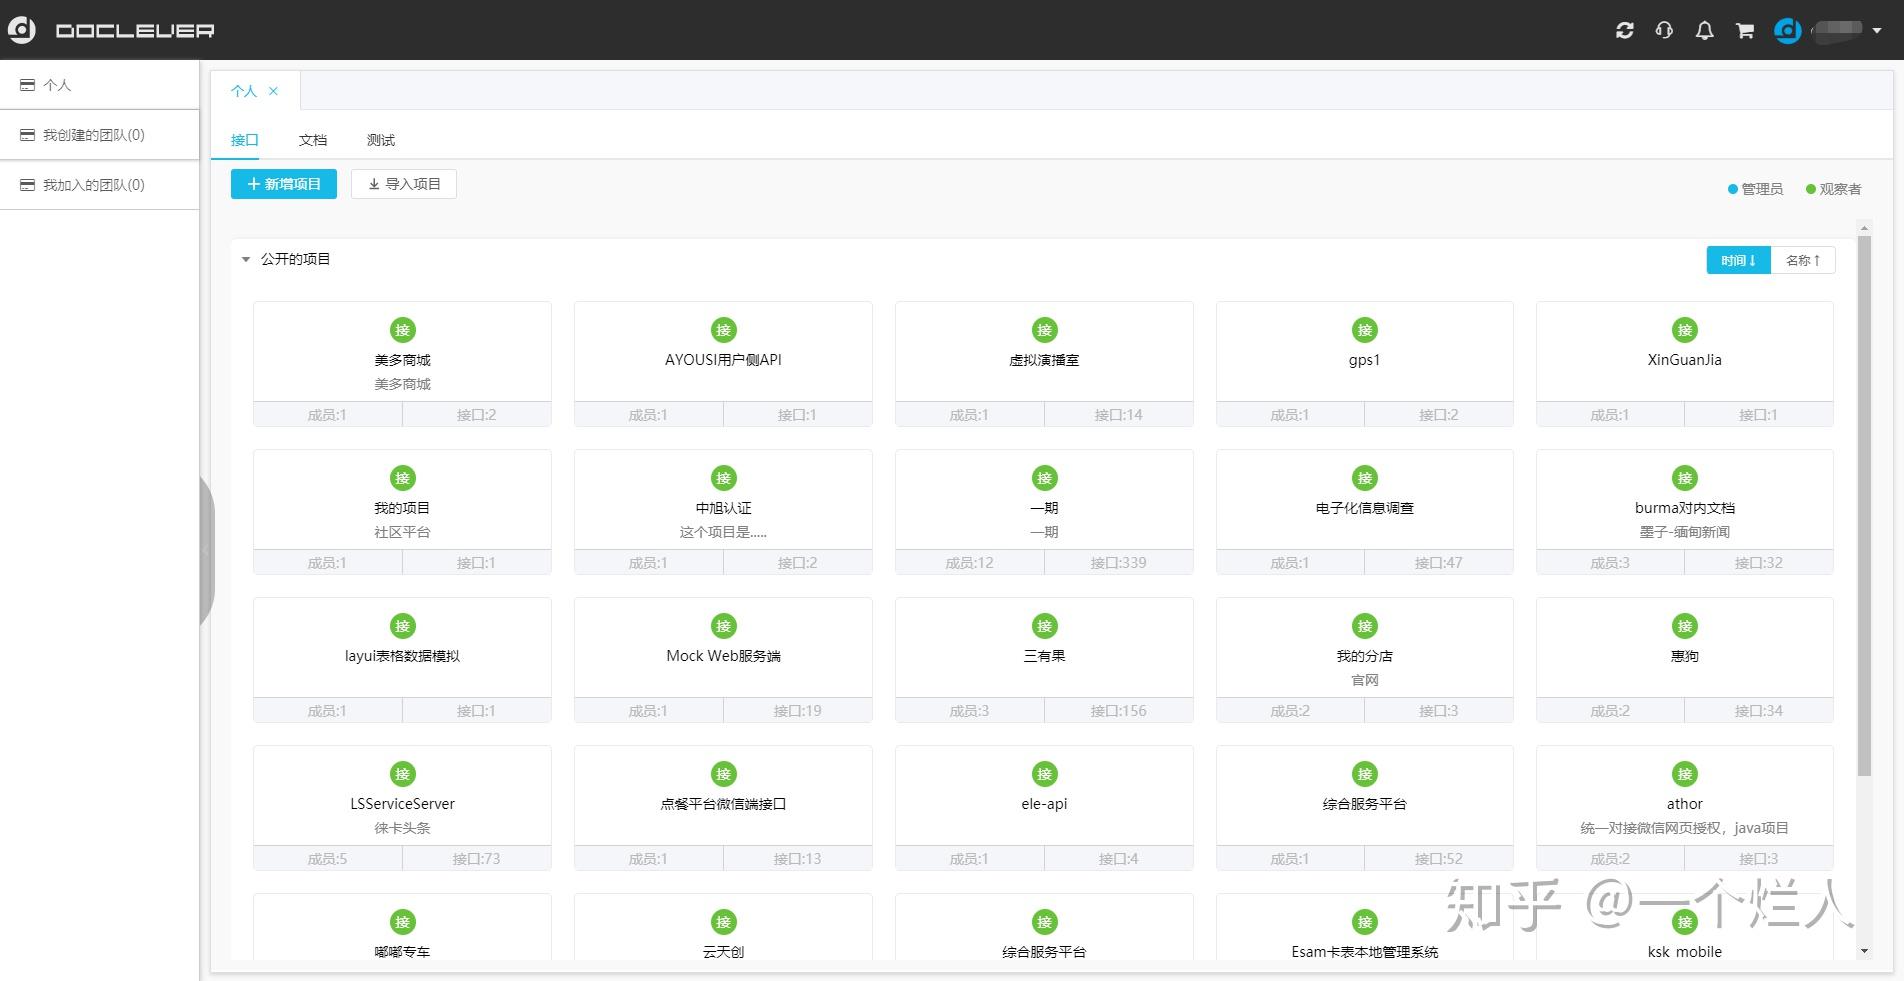Screen dimensions: 1904x981
Task: Click 社区平台 description under 我的项目
Action: coord(402,532)
